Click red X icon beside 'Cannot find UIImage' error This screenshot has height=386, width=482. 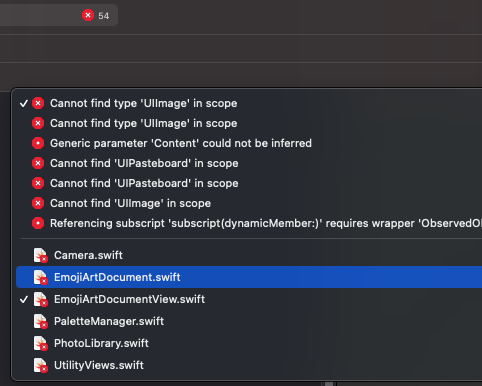38,203
